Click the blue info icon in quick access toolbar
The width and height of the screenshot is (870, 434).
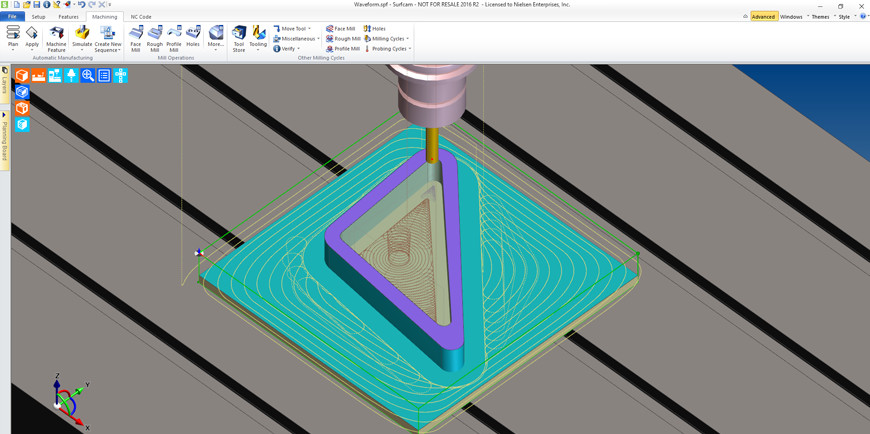pyautogui.click(x=47, y=4)
